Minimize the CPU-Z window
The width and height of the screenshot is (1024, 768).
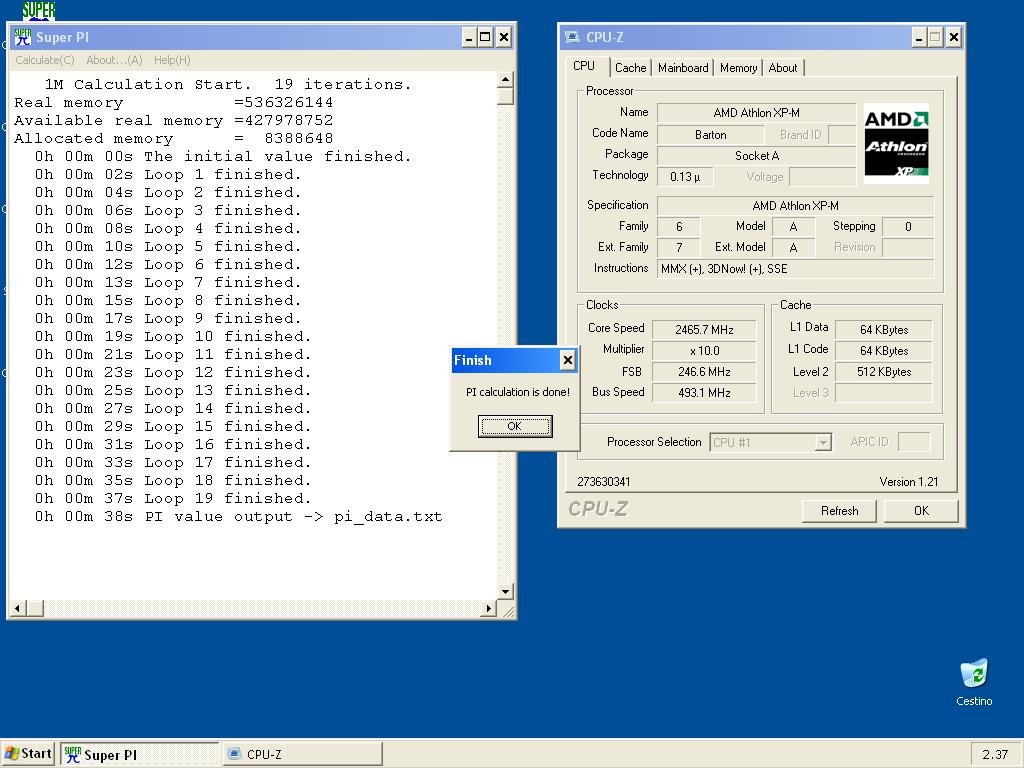[919, 37]
